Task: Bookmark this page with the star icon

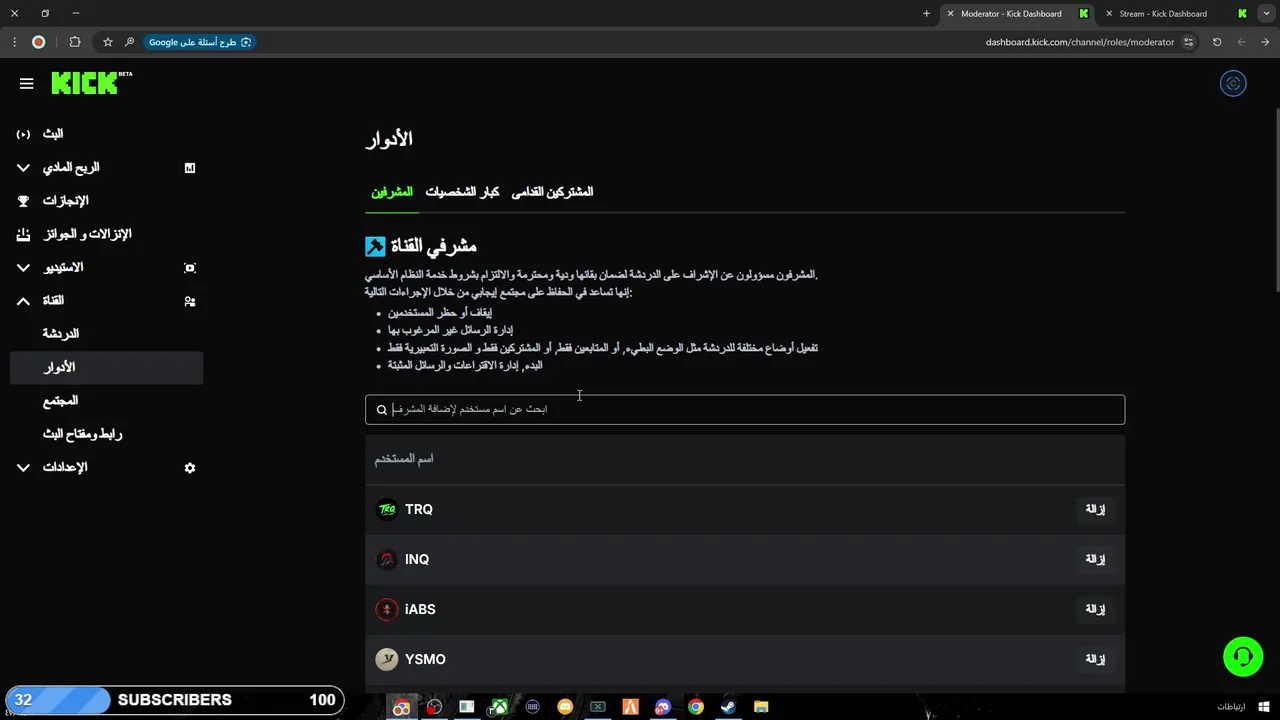Action: point(108,42)
